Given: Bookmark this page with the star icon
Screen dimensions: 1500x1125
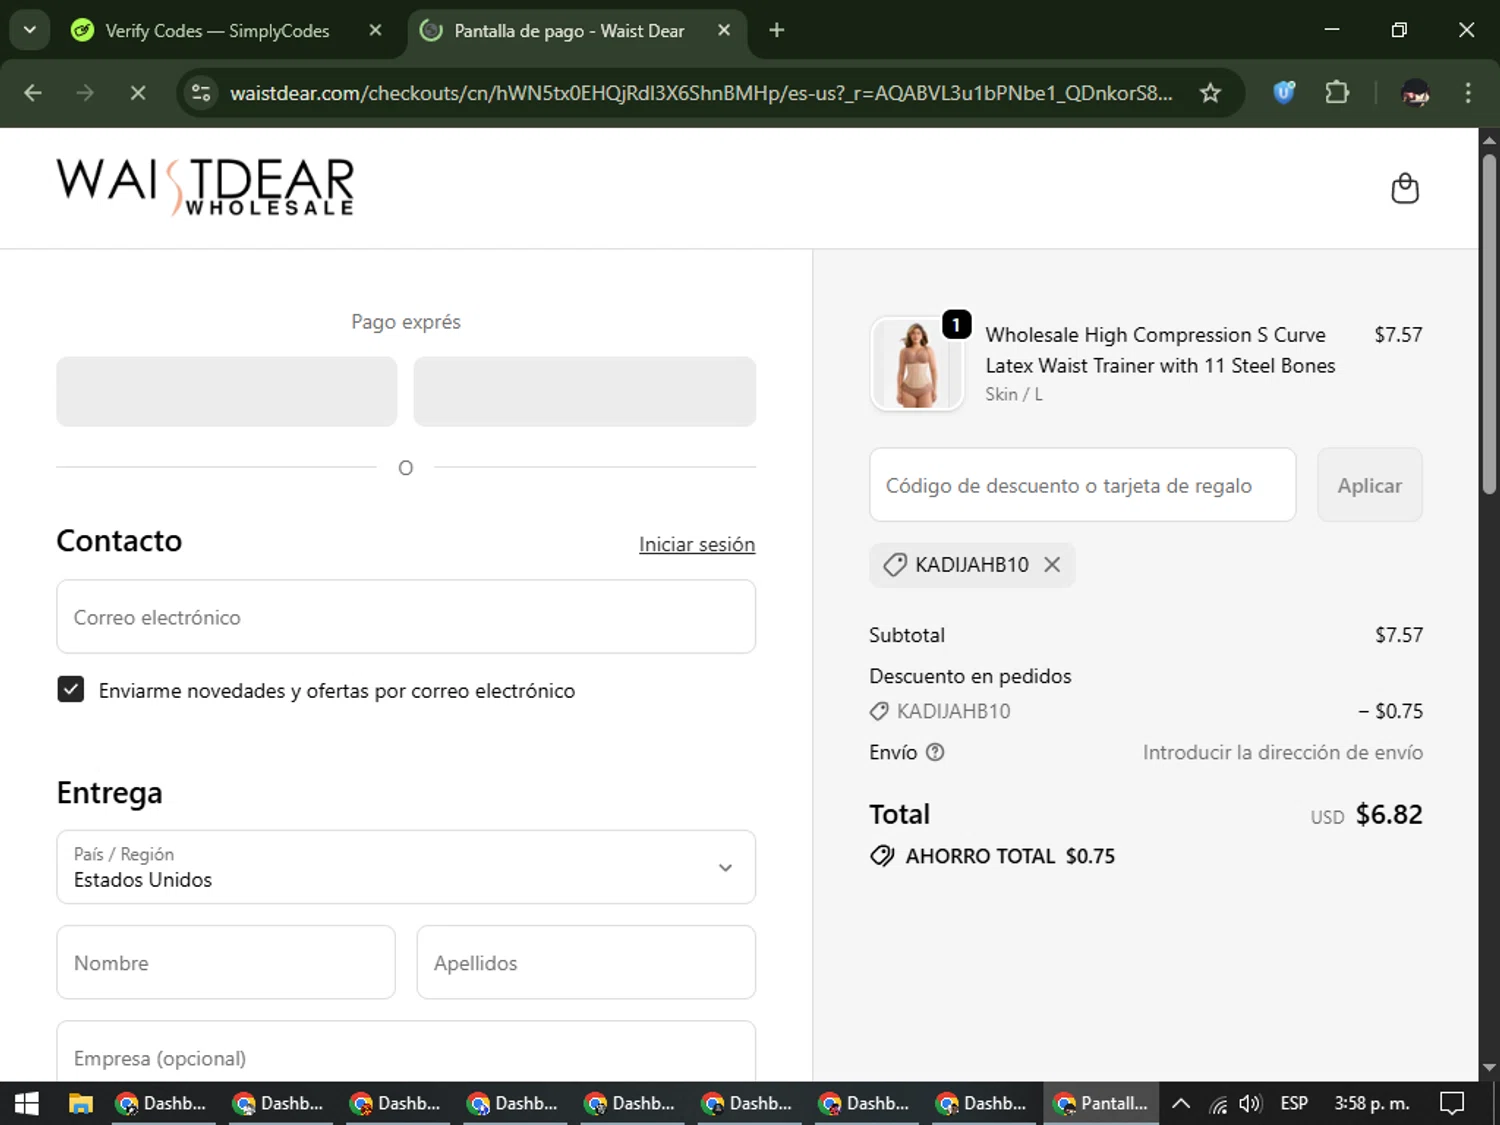Looking at the screenshot, I should tap(1210, 93).
